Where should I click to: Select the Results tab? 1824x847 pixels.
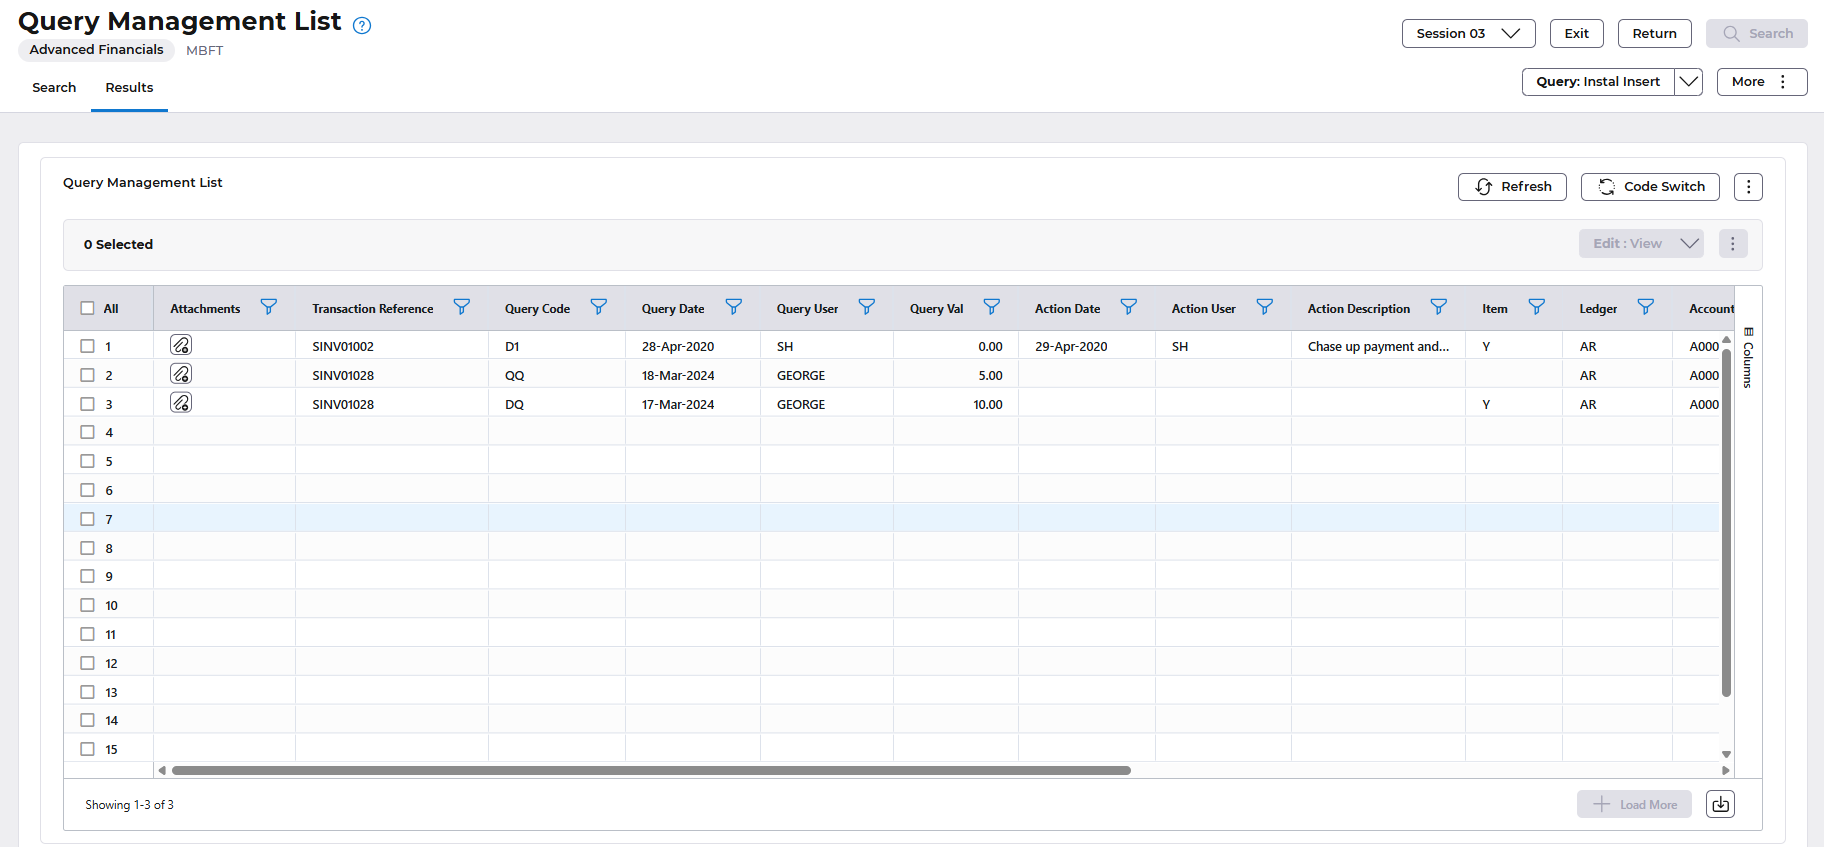pyautogui.click(x=129, y=88)
